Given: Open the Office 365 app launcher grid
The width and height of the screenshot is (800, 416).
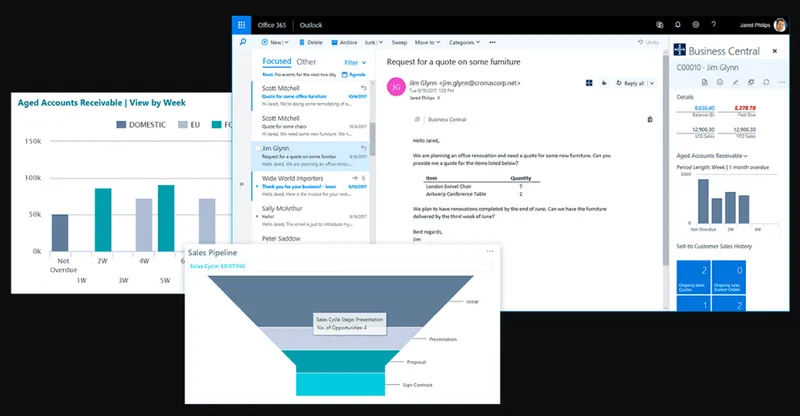Looking at the screenshot, I should [241, 25].
